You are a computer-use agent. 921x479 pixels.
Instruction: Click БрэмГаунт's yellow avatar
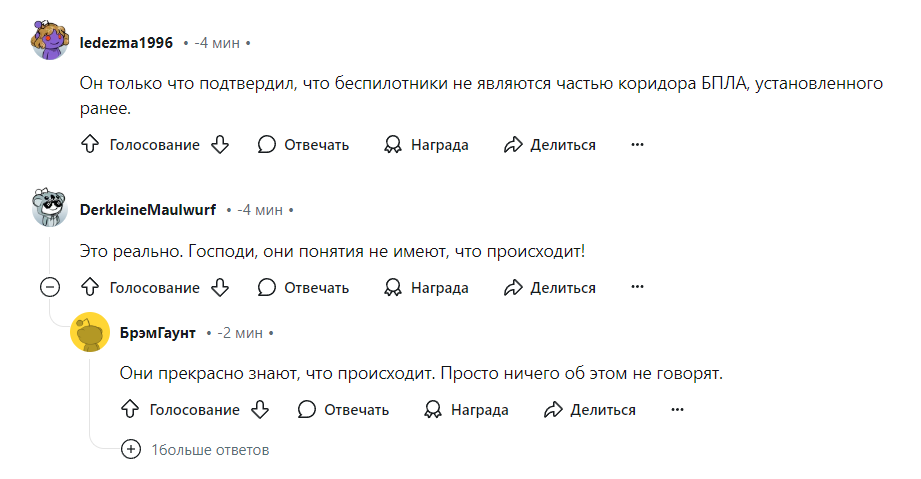[90, 332]
